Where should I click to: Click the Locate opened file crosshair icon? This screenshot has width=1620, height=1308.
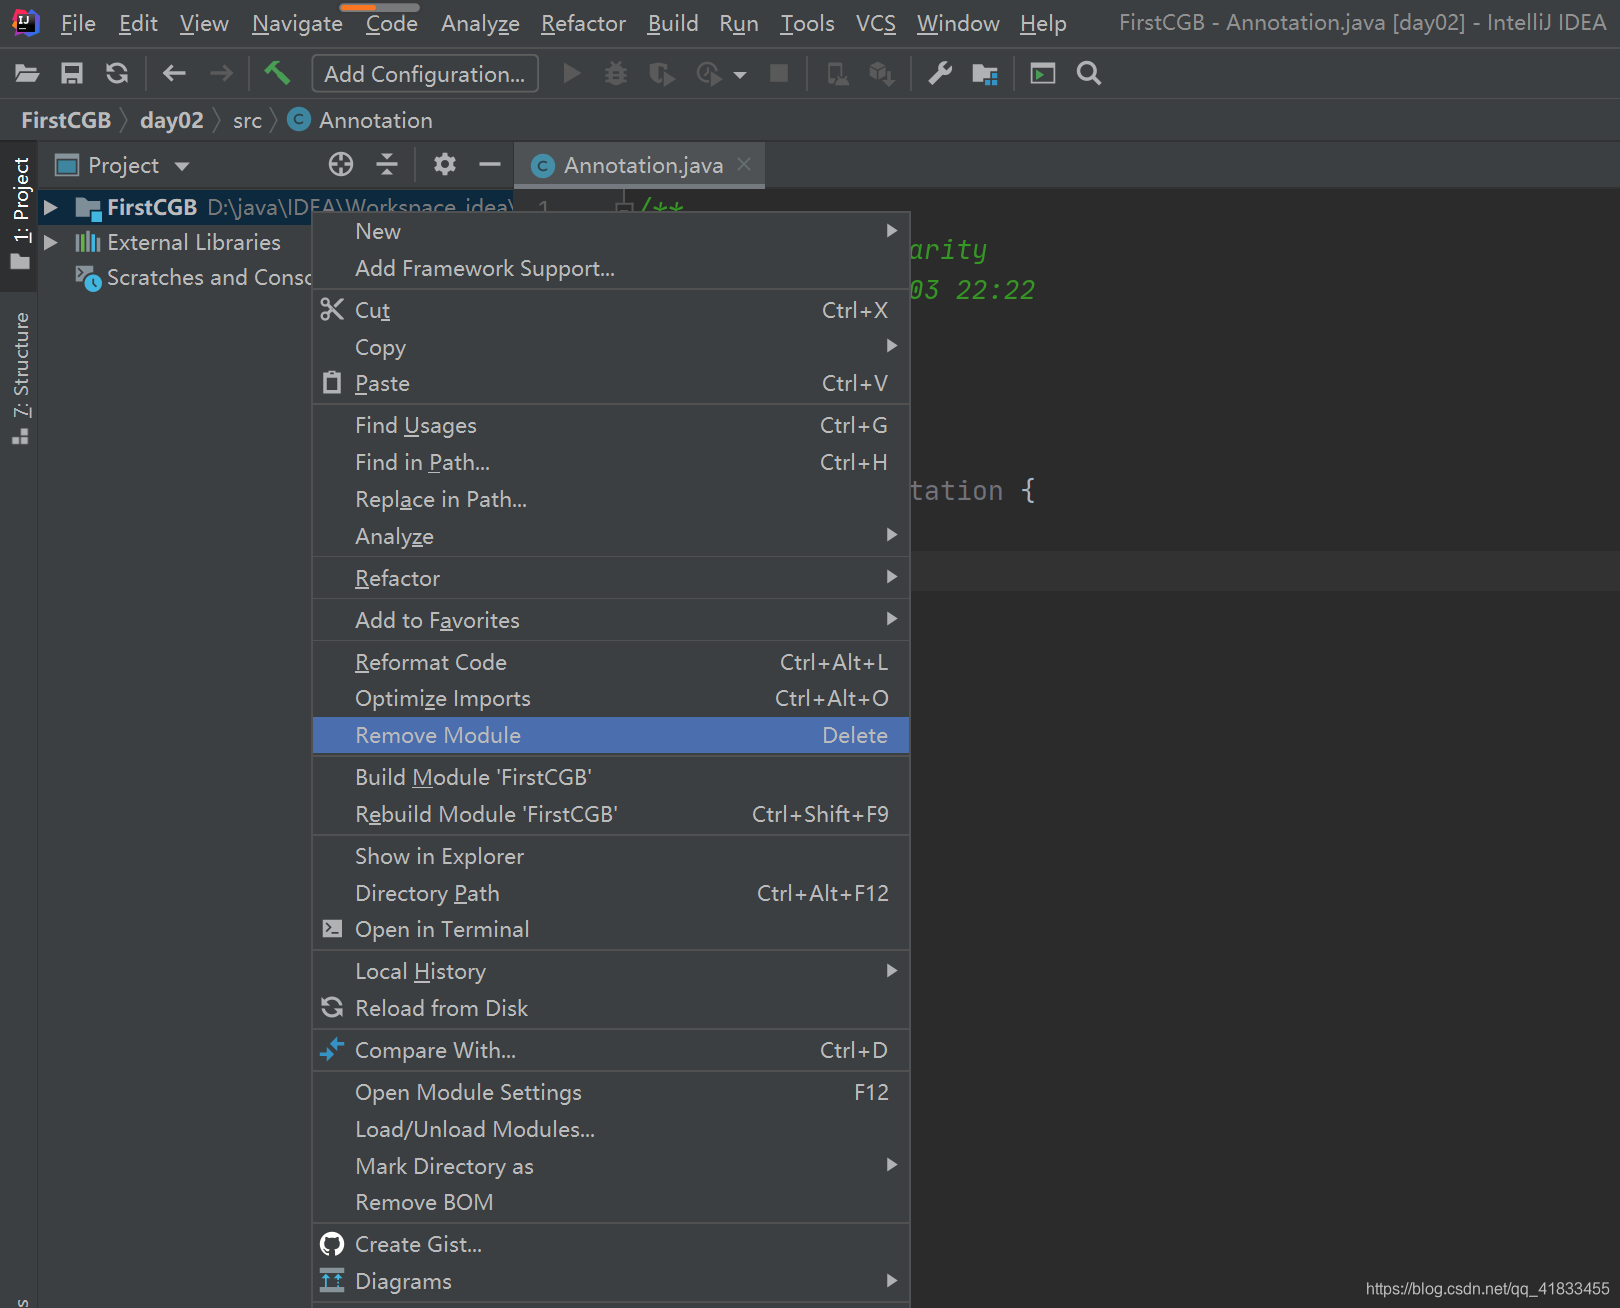pos(341,164)
